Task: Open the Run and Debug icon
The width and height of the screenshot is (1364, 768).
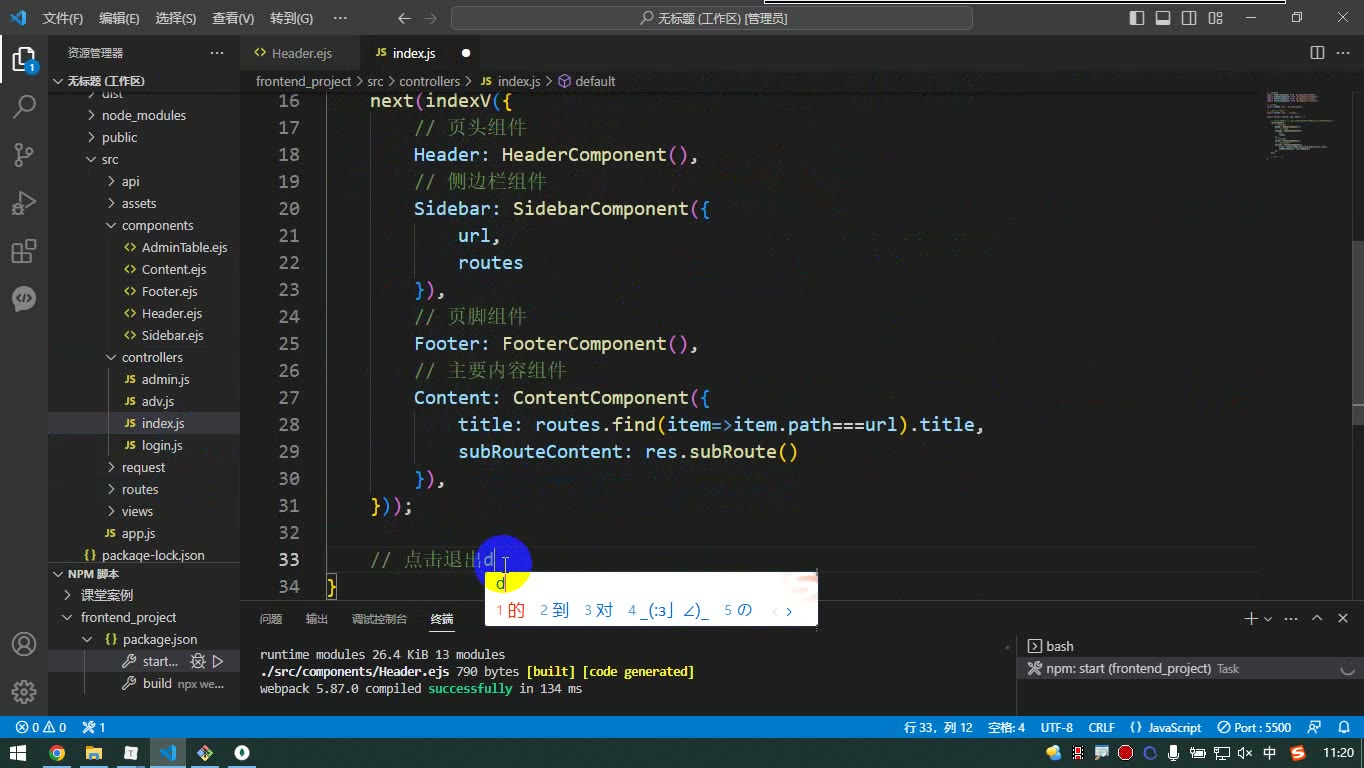Action: 24,203
